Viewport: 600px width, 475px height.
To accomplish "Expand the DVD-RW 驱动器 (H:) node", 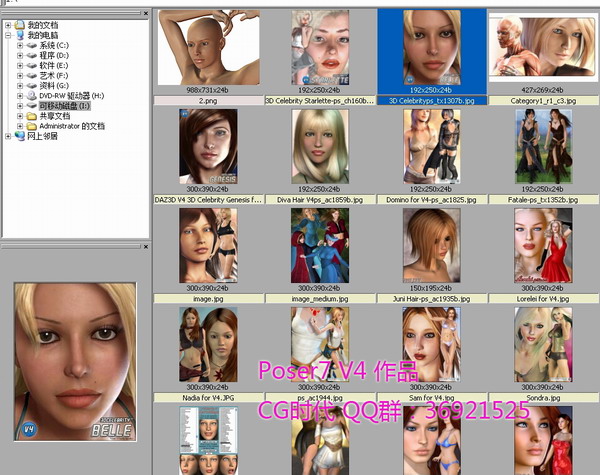I will pos(20,96).
